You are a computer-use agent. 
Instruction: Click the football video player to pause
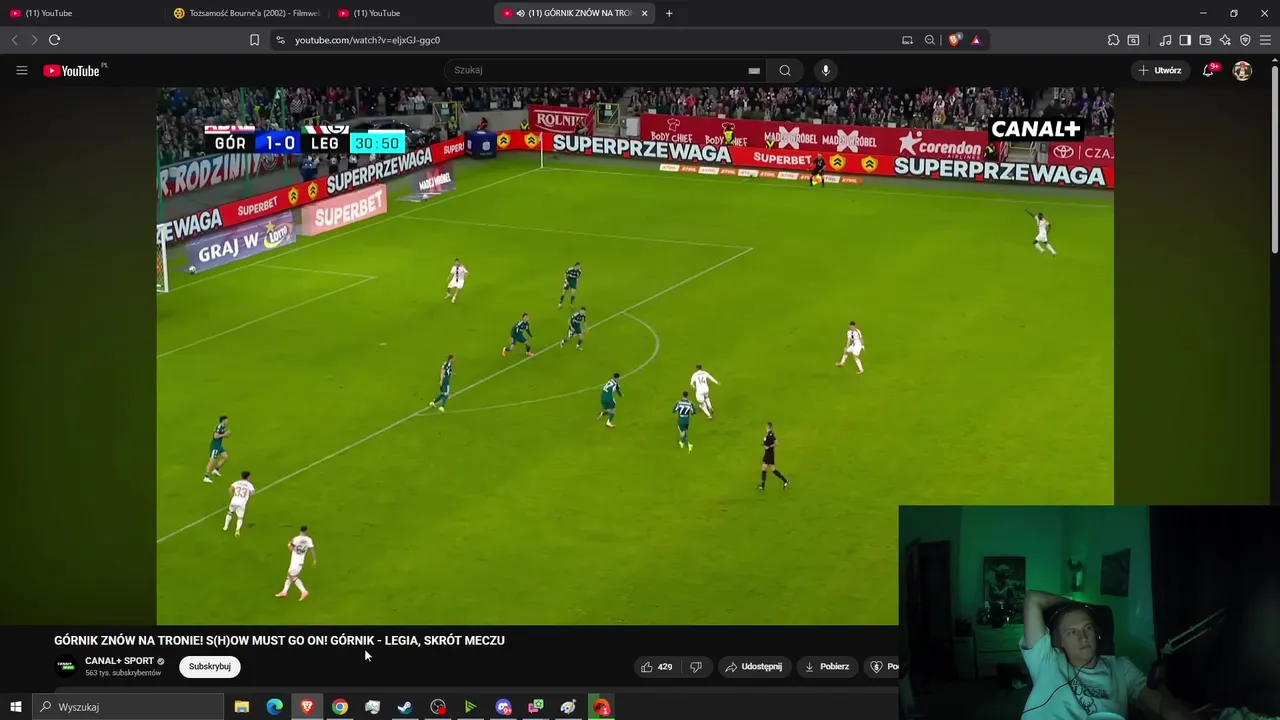click(x=635, y=355)
